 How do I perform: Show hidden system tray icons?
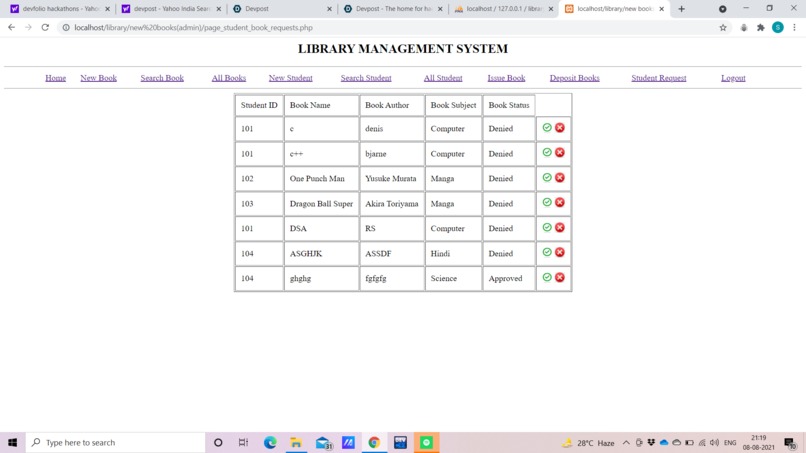pos(626,443)
